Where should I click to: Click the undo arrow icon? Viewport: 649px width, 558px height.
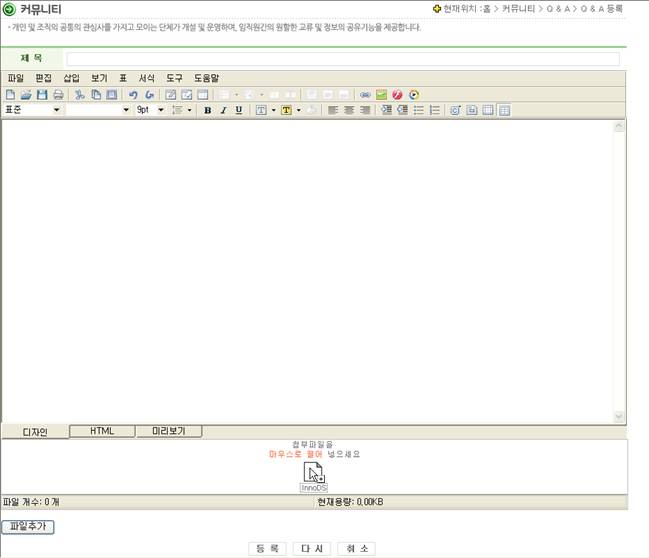click(x=133, y=95)
